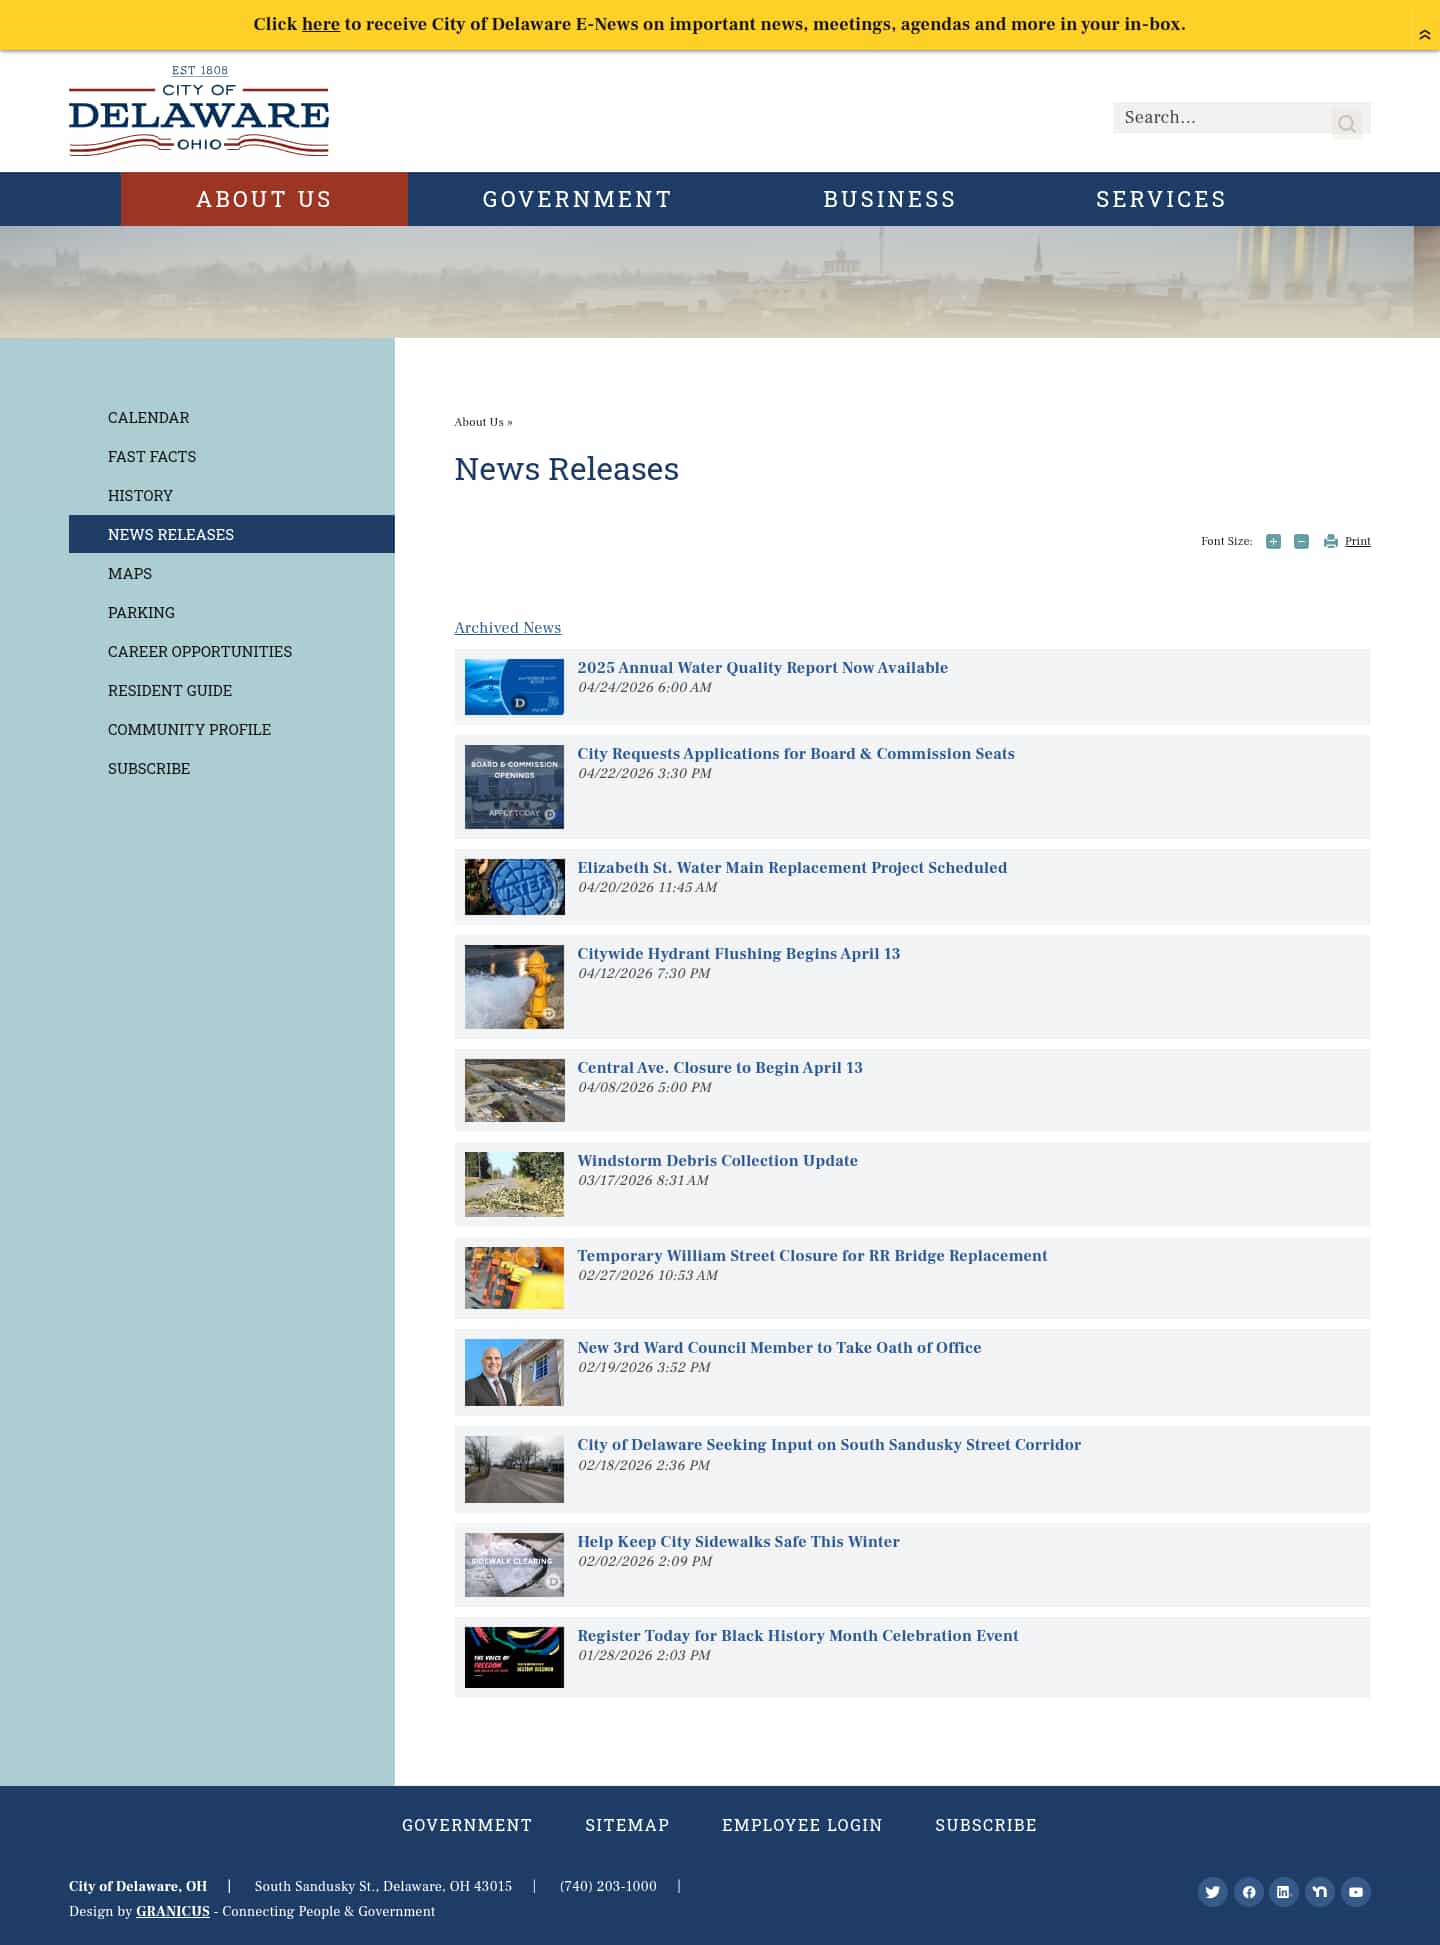
Task: Open Citywide Hydrant Flushing article
Action: (x=738, y=953)
